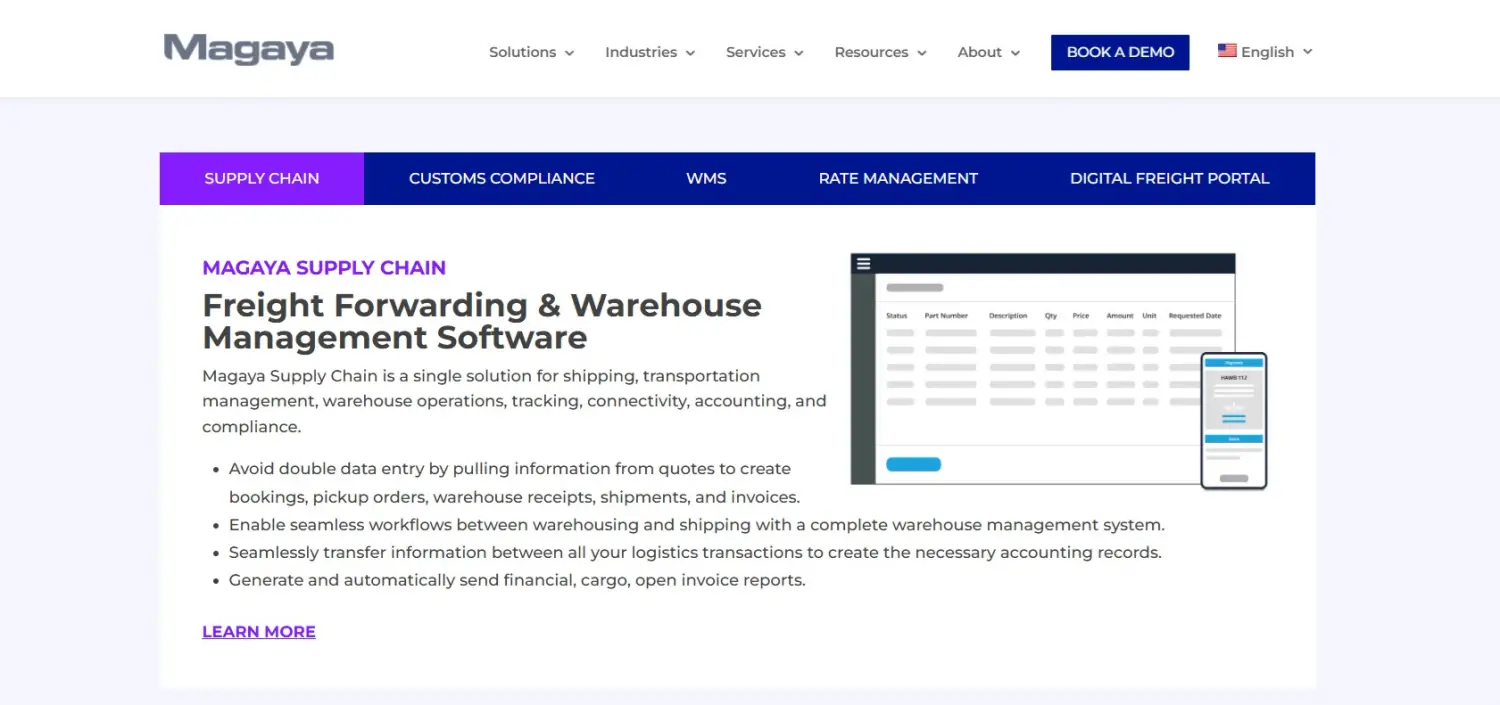Click the blue button in the mockup
The height and width of the screenshot is (705, 1500).
914,464
